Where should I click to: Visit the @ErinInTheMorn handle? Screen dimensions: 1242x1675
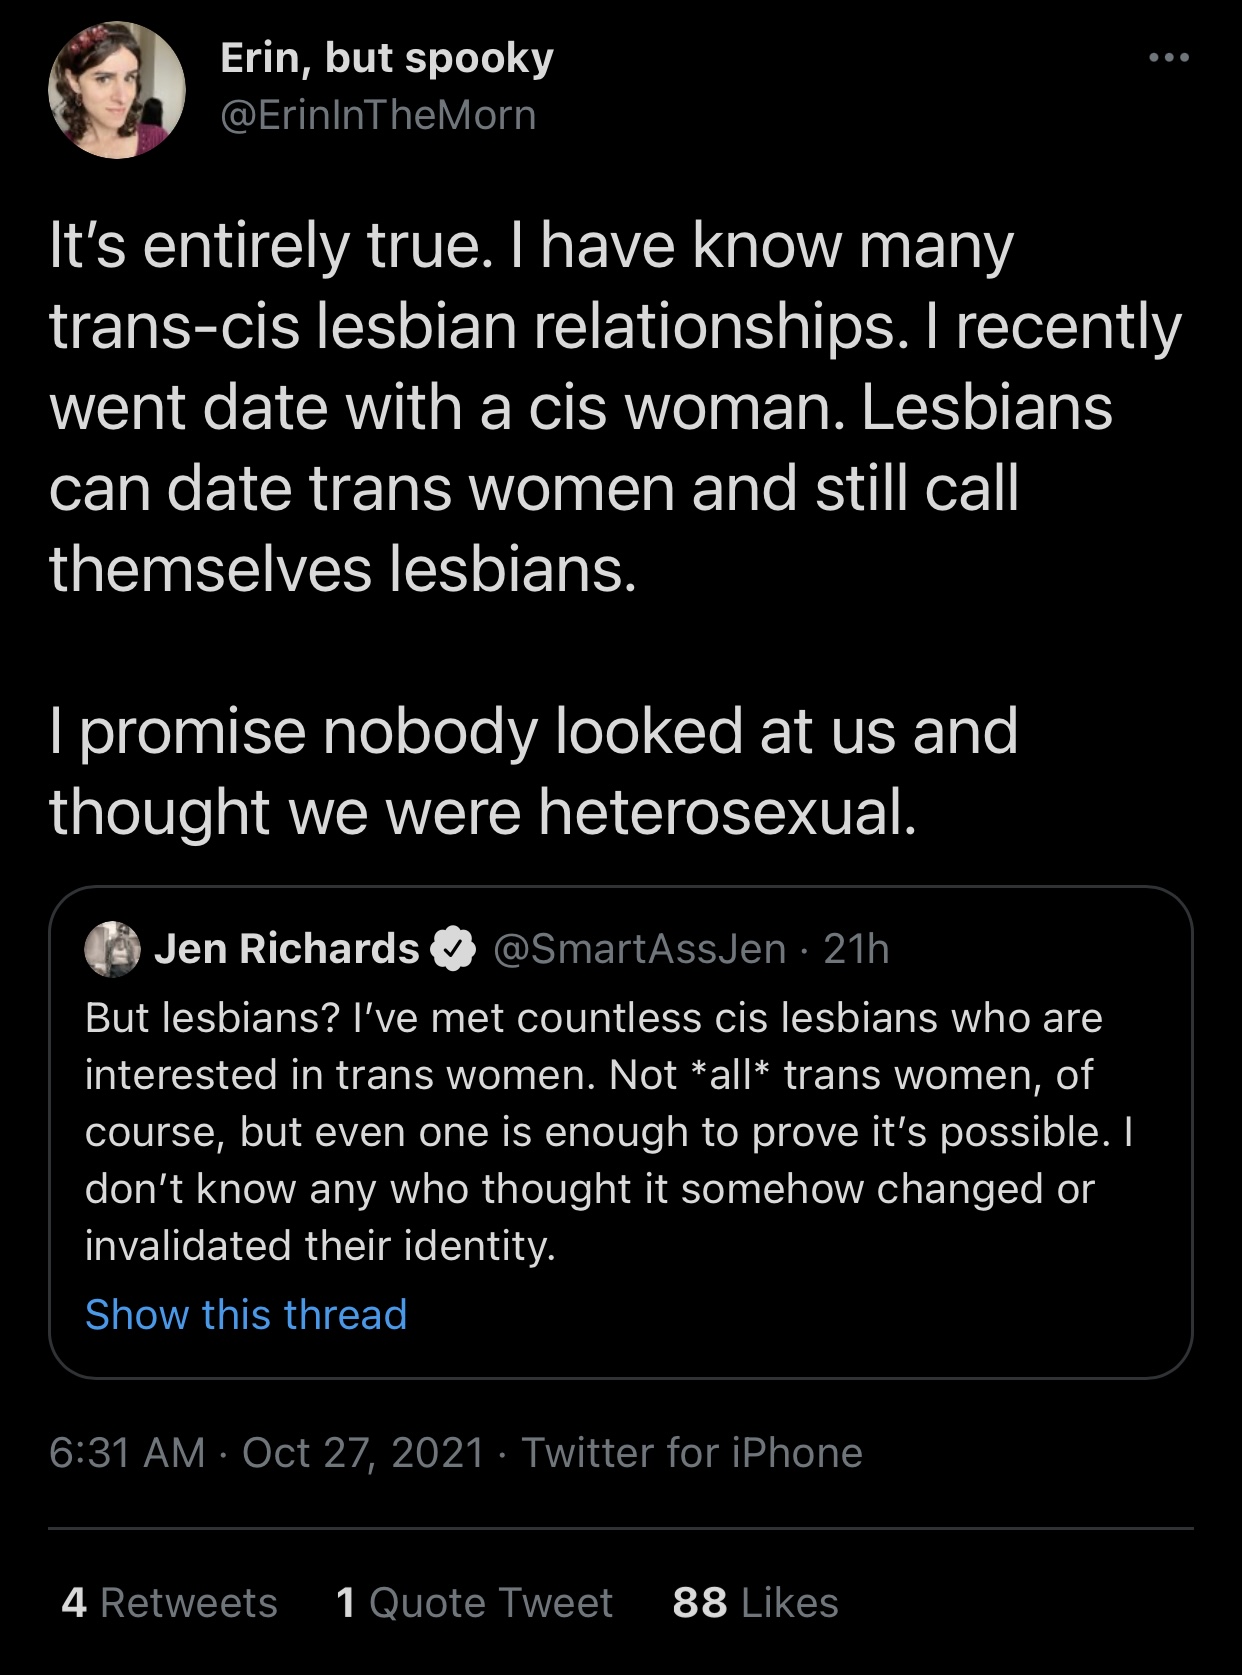378,115
